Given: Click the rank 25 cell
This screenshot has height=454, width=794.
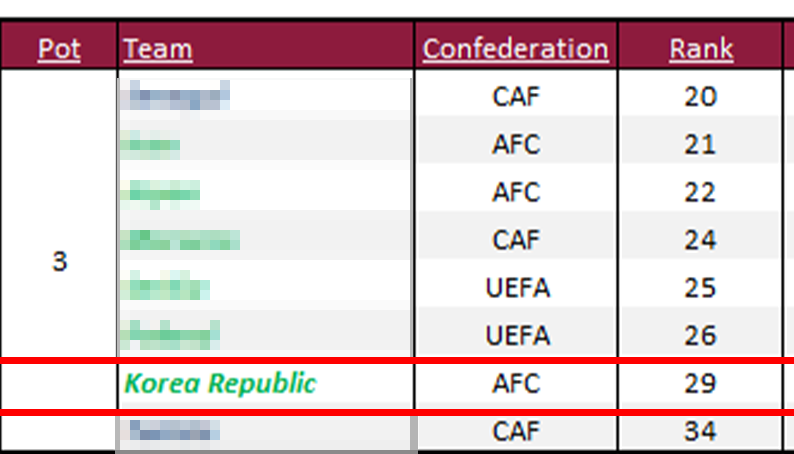Looking at the screenshot, I should [x=700, y=288].
